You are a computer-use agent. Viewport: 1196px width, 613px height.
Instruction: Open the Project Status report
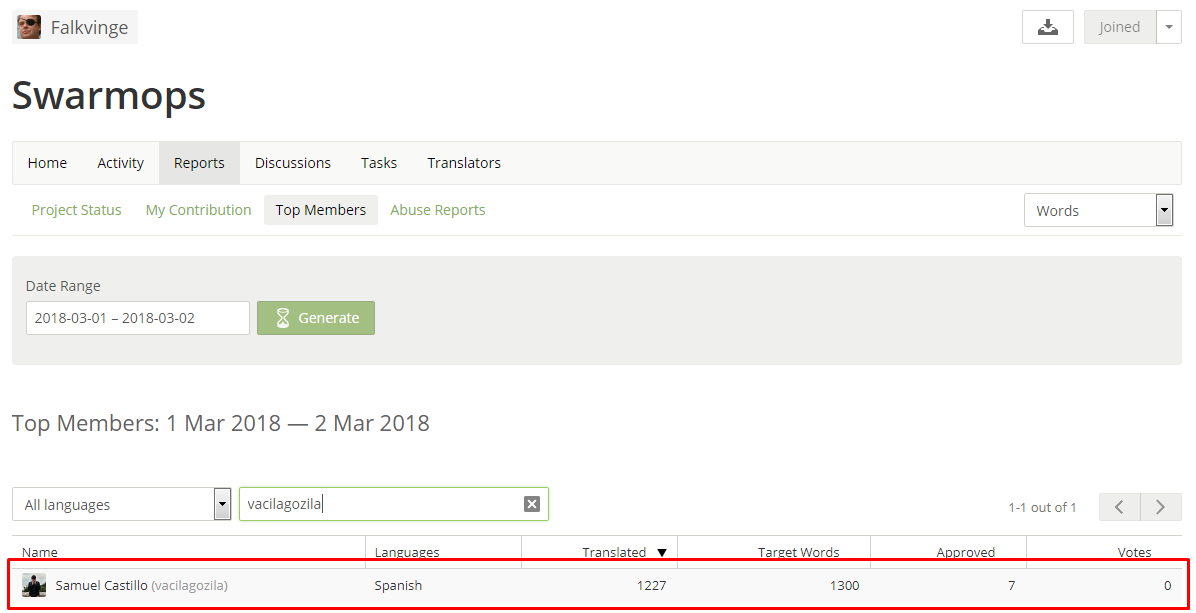coord(76,210)
